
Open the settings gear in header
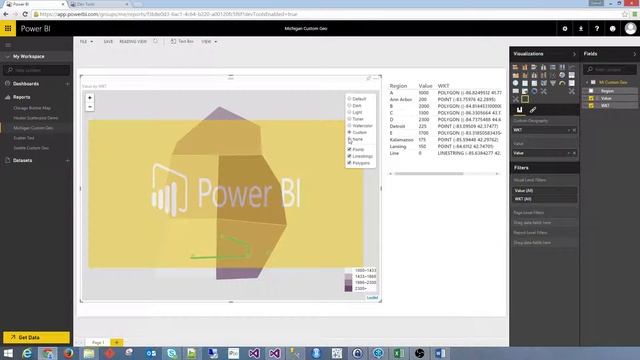[x=565, y=29]
